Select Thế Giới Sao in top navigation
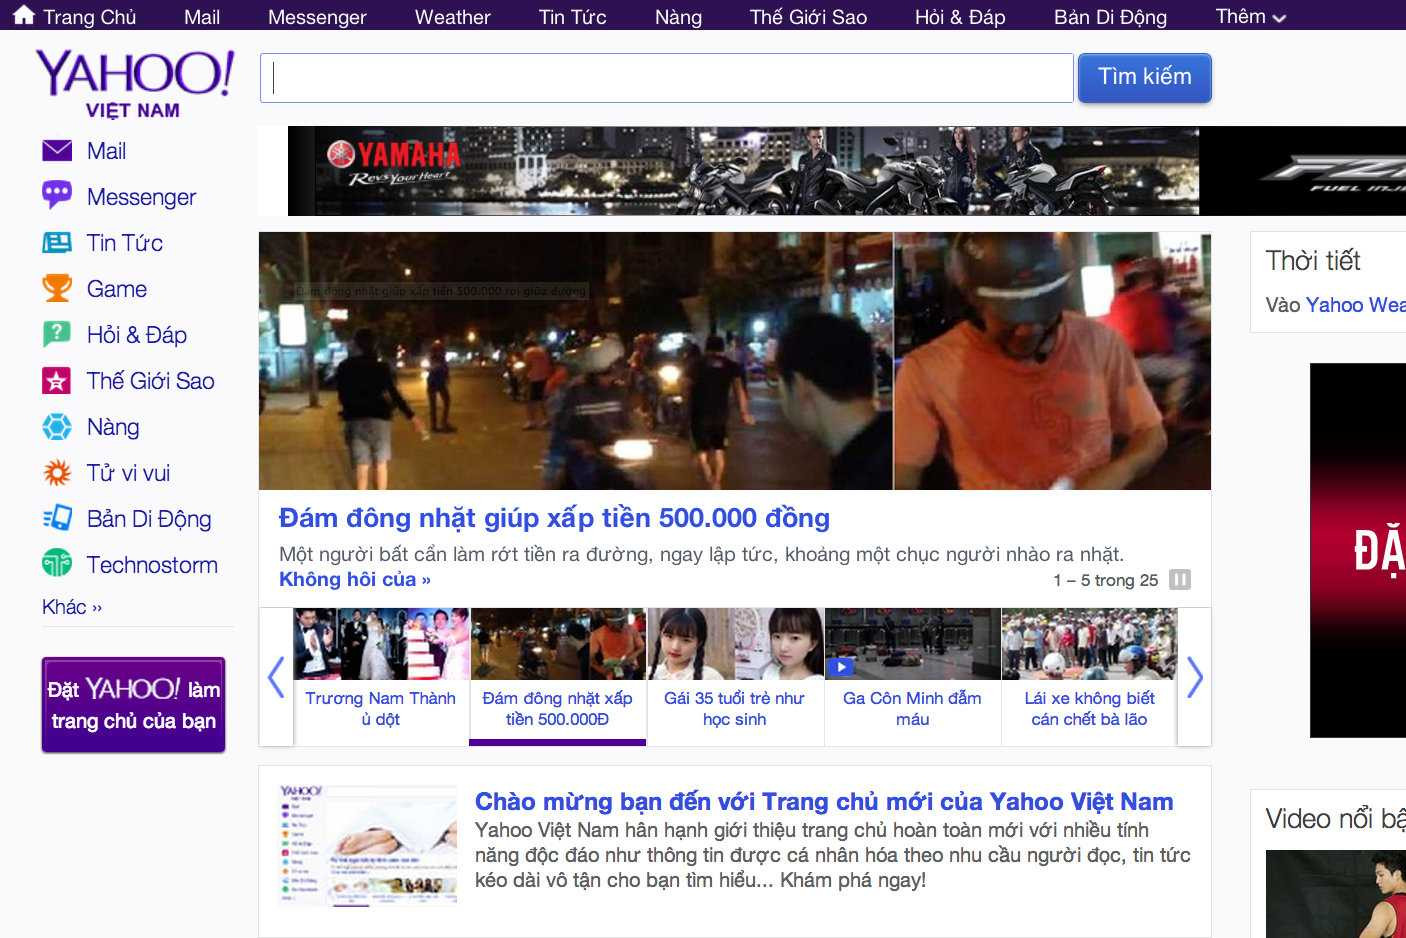1406x938 pixels. pos(808,17)
